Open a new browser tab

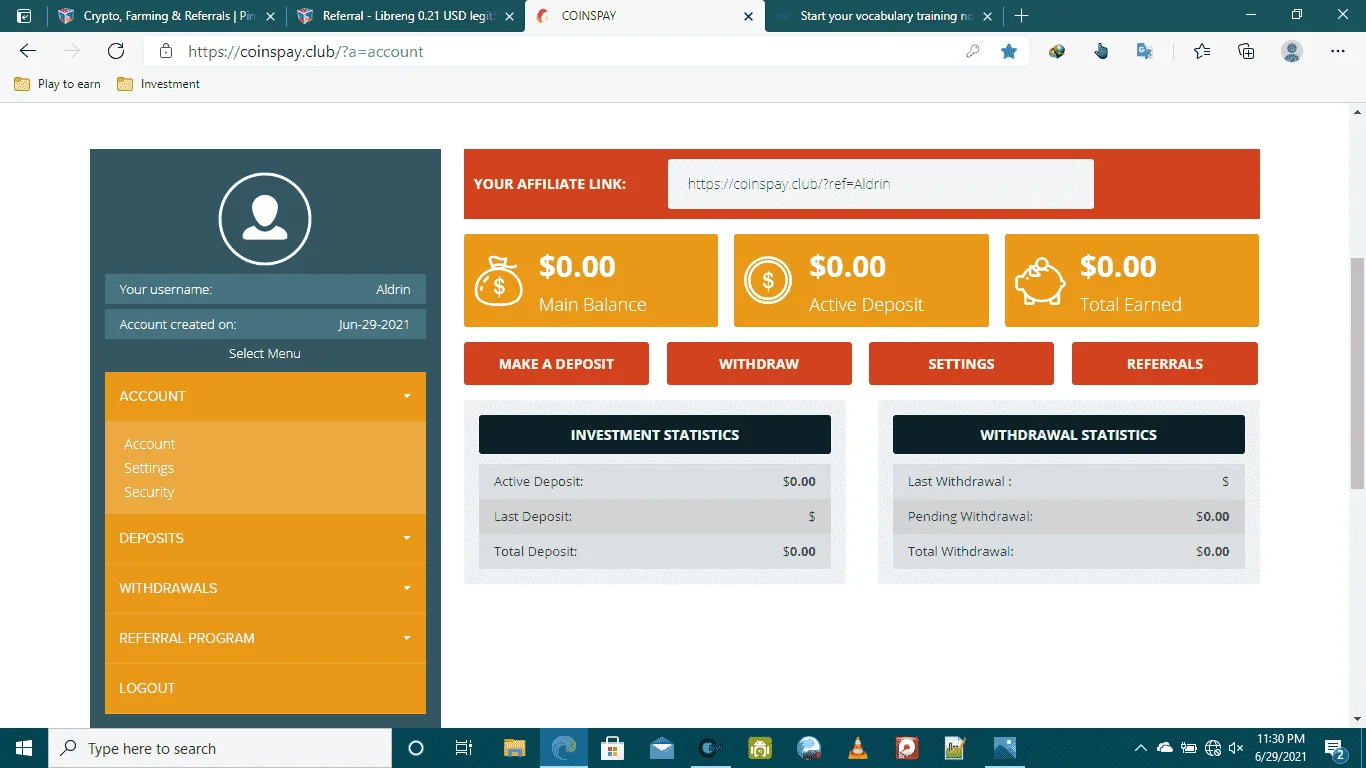(x=1021, y=16)
